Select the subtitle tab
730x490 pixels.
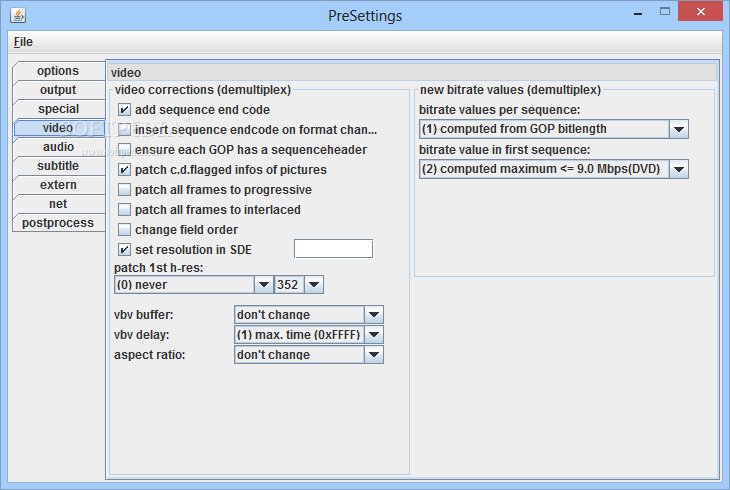point(59,166)
